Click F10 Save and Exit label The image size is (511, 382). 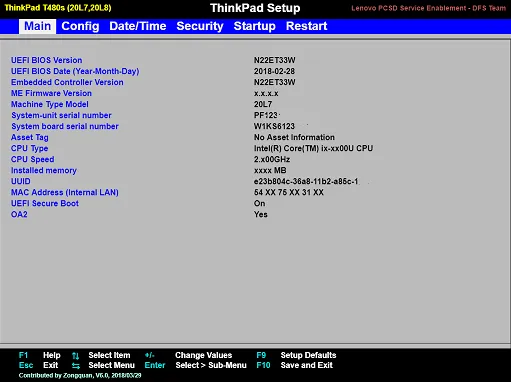tap(295, 365)
